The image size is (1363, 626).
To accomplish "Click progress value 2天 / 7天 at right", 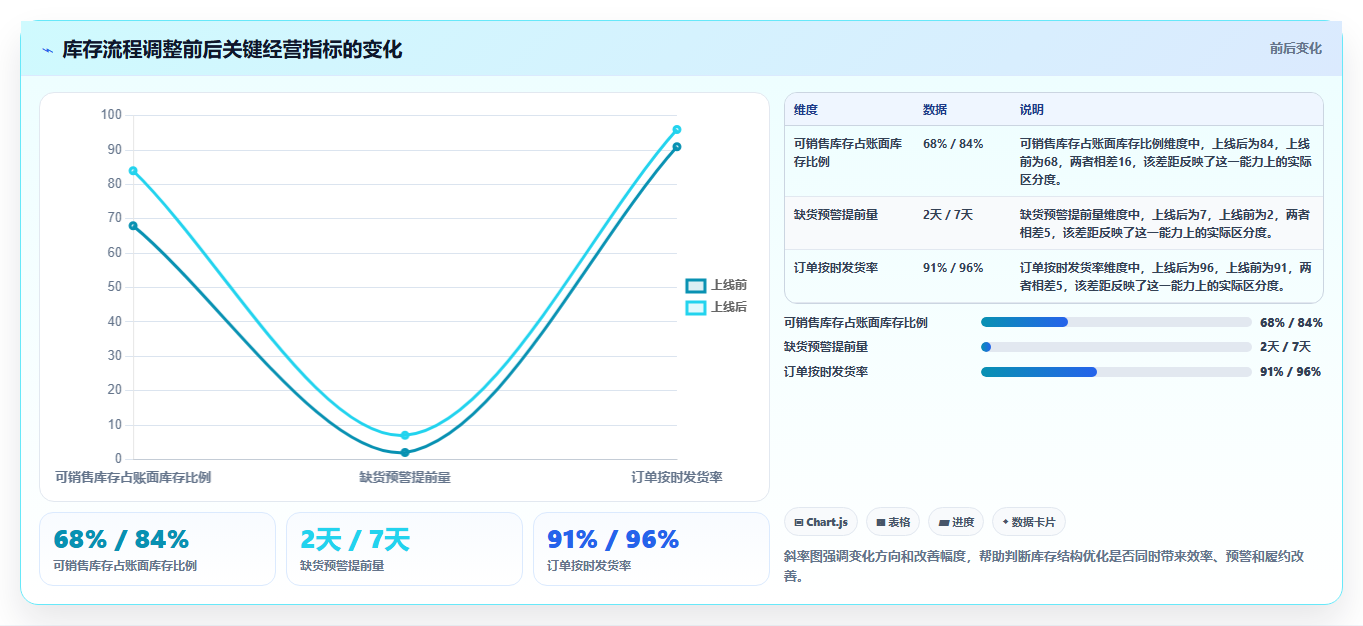I will 1285,347.
